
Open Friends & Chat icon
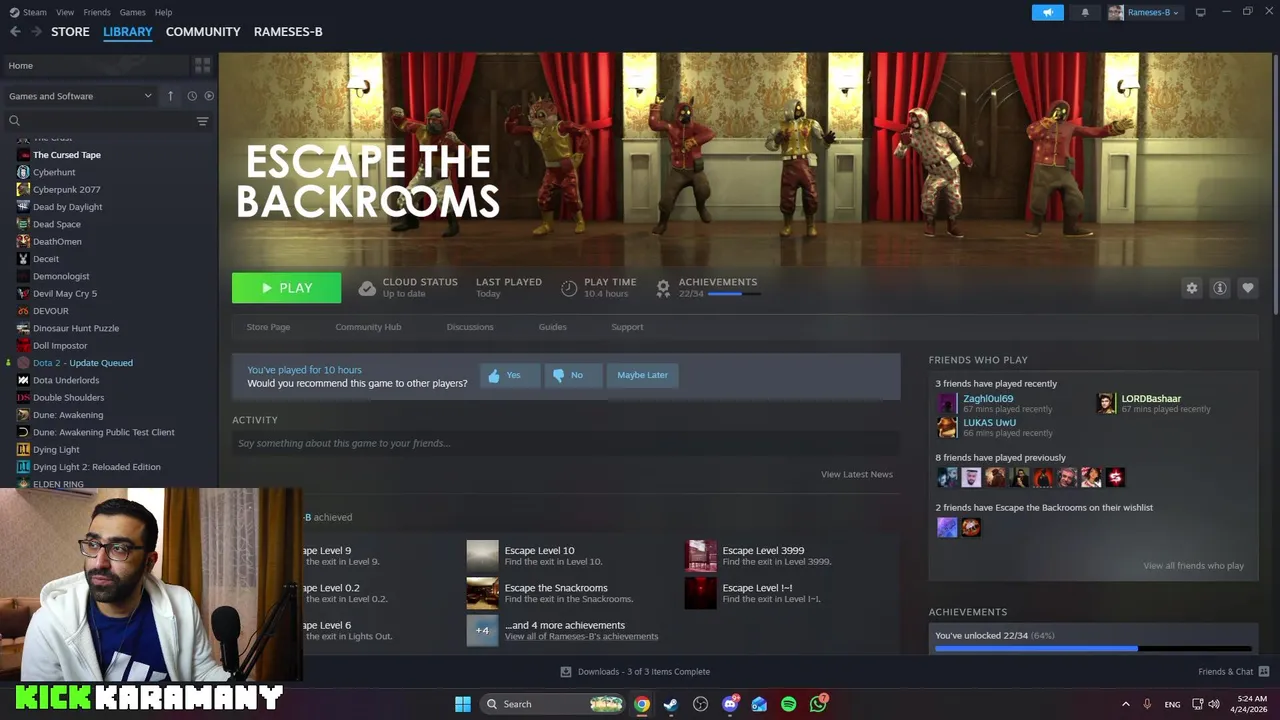(1264, 671)
